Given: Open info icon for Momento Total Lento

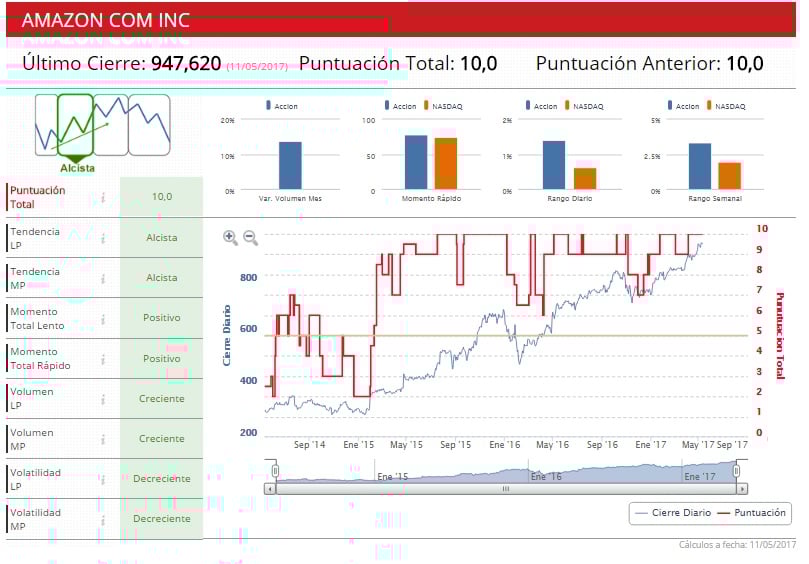Looking at the screenshot, I should (x=103, y=319).
